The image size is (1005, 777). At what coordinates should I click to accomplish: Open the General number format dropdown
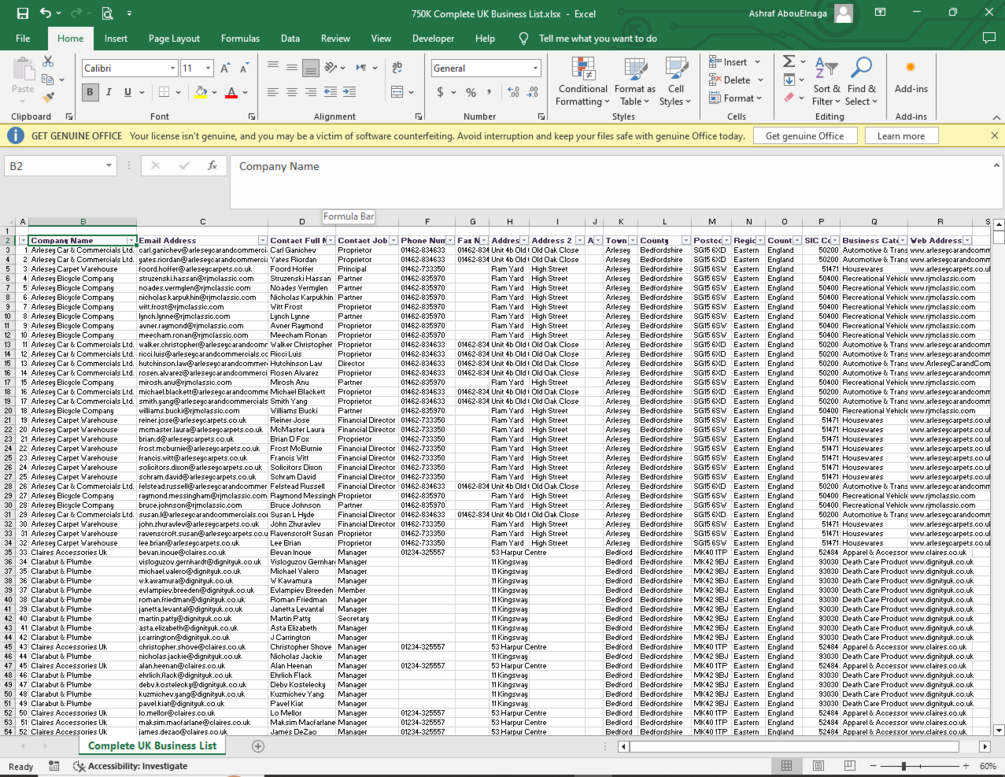(535, 68)
